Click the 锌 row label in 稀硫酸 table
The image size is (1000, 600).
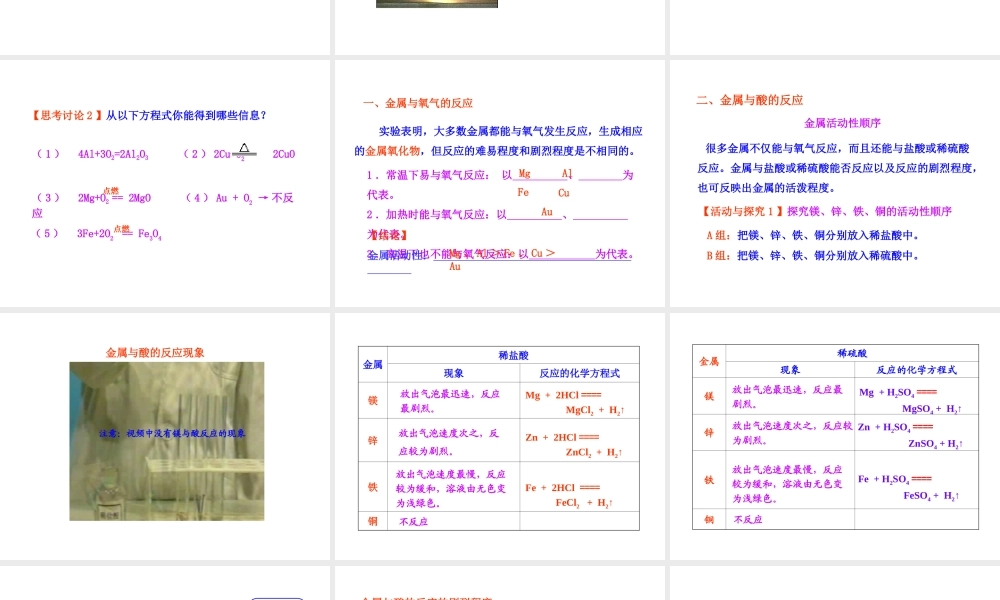pos(709,433)
